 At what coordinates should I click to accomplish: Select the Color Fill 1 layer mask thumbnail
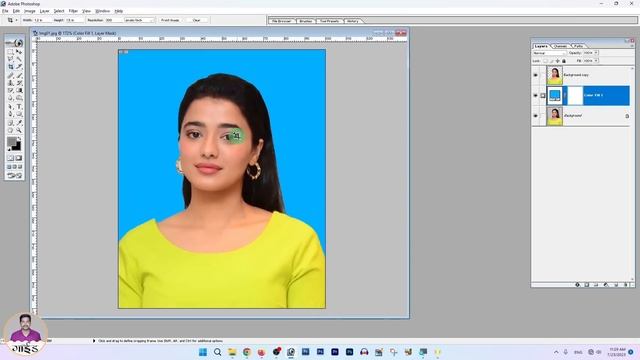pyautogui.click(x=575, y=96)
